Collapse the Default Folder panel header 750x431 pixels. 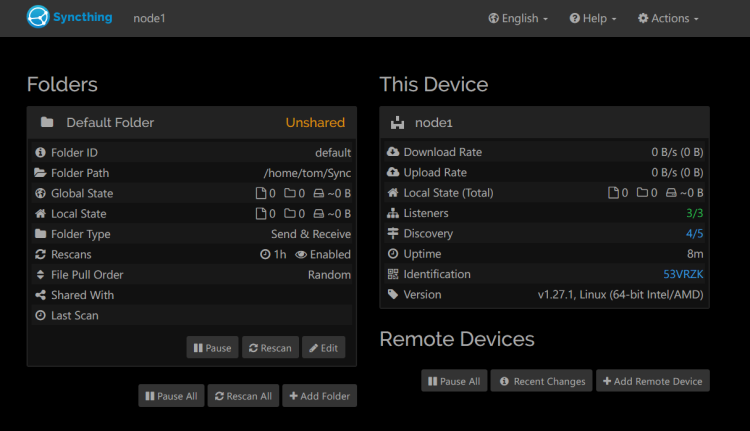click(192, 122)
